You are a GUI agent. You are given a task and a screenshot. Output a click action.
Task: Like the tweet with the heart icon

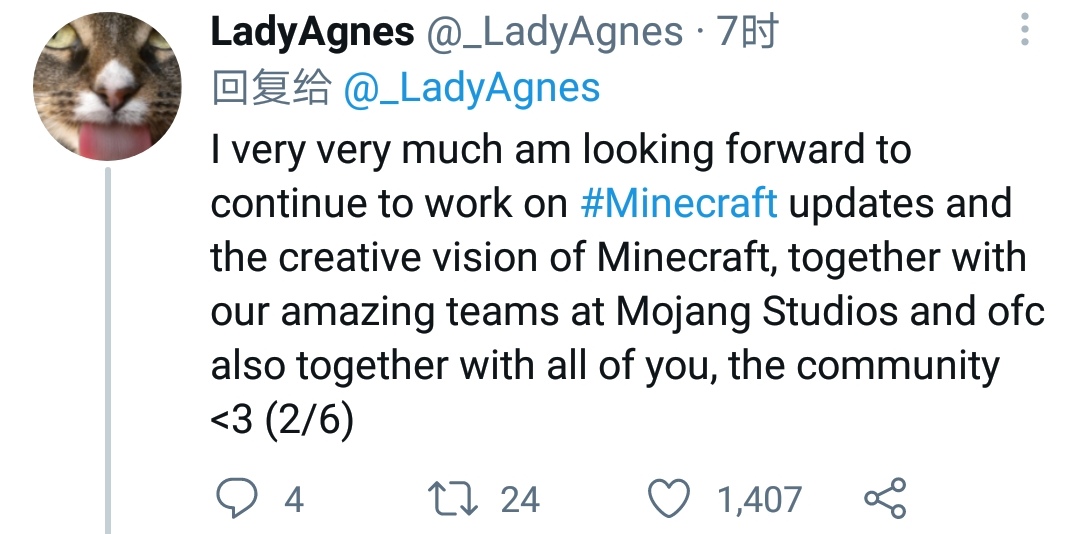point(670,498)
